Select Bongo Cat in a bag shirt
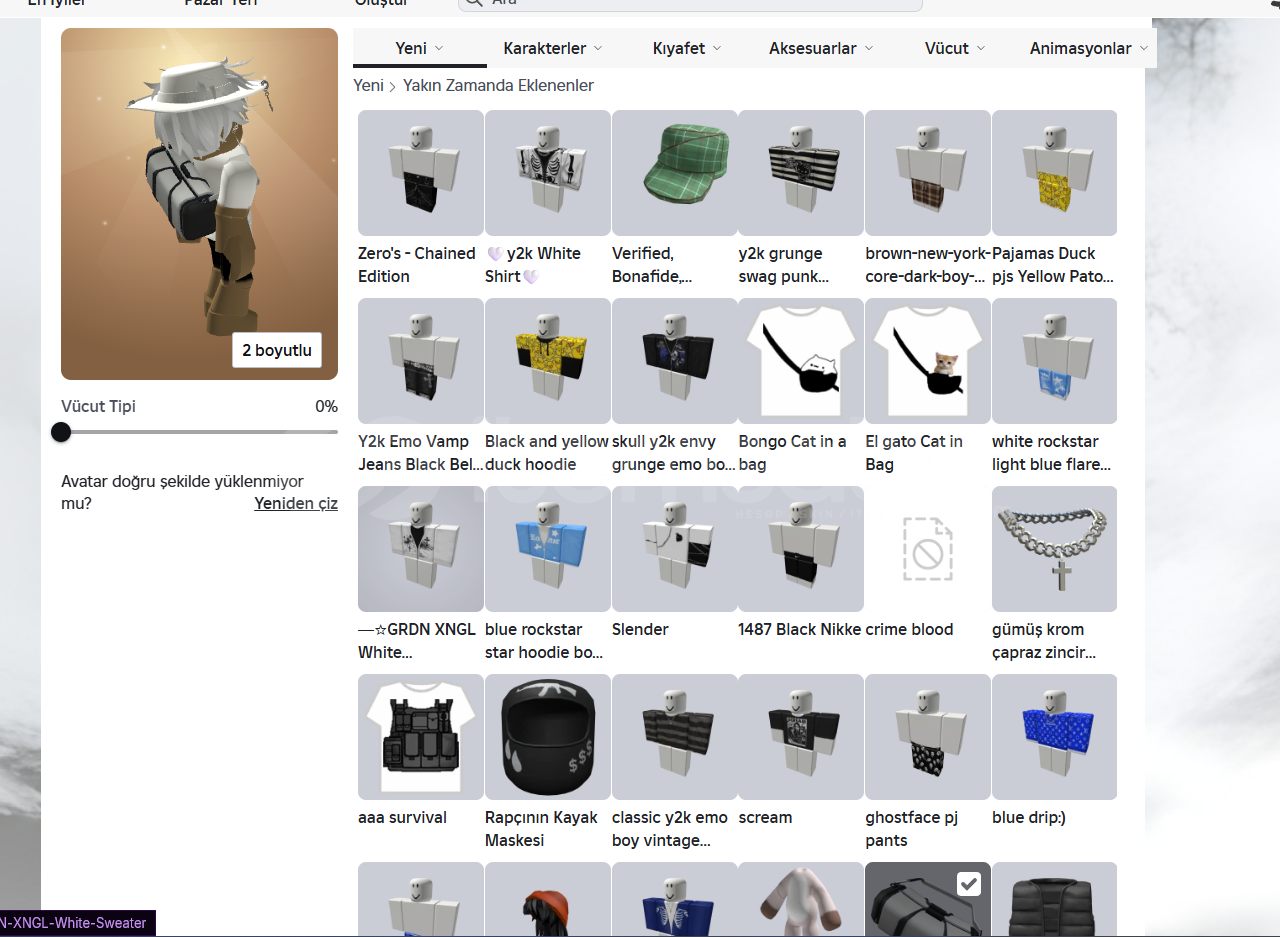Image resolution: width=1280 pixels, height=937 pixels. coord(801,361)
